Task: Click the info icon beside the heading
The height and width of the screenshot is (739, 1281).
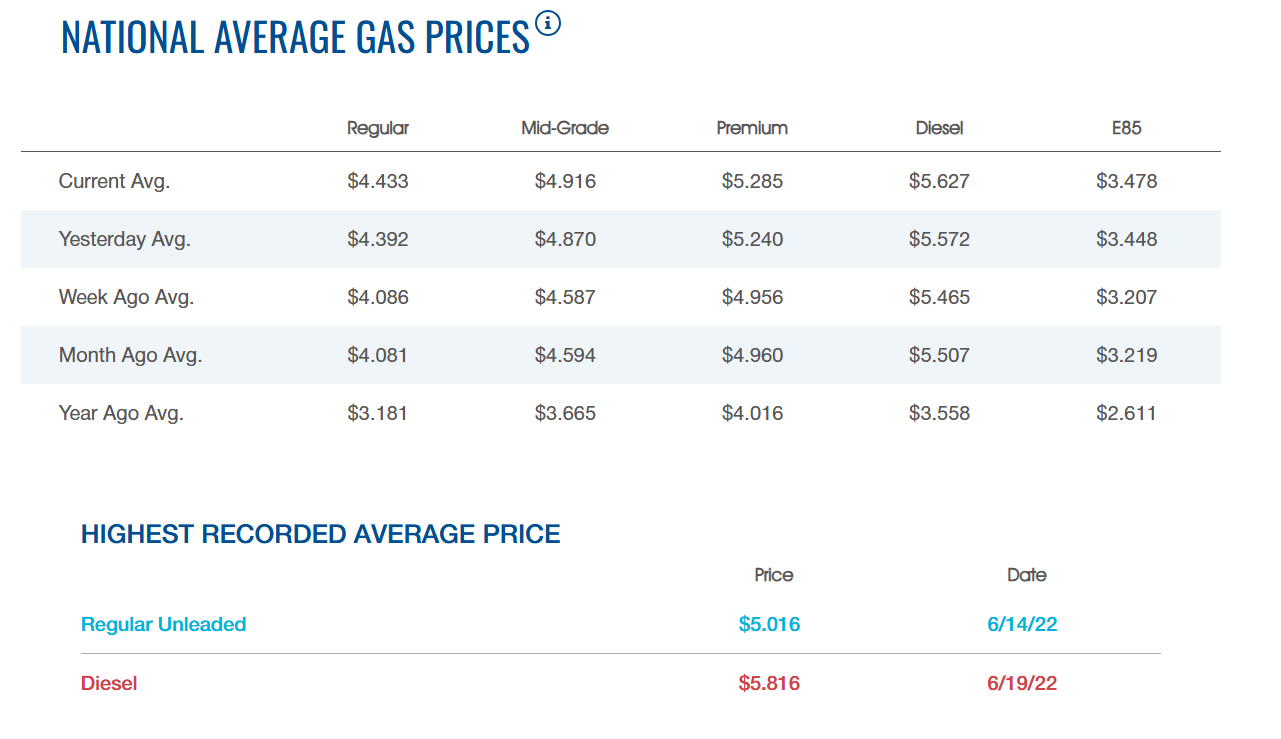Action: [x=548, y=23]
